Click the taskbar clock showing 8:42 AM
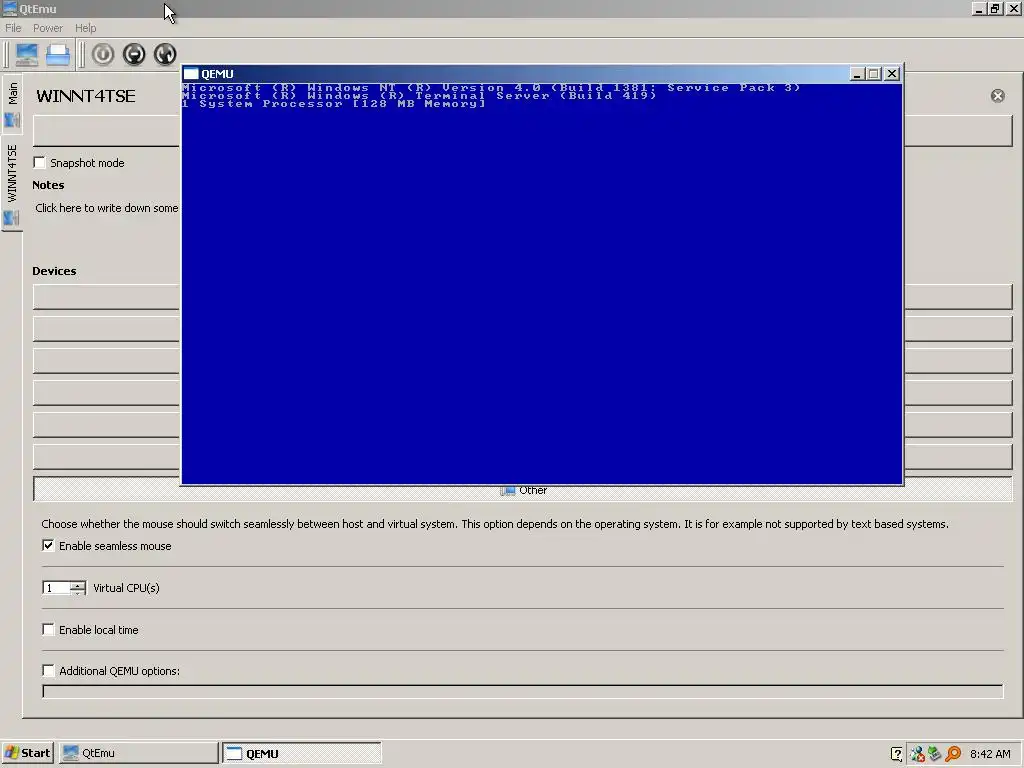Image resolution: width=1024 pixels, height=768 pixels. pos(990,754)
